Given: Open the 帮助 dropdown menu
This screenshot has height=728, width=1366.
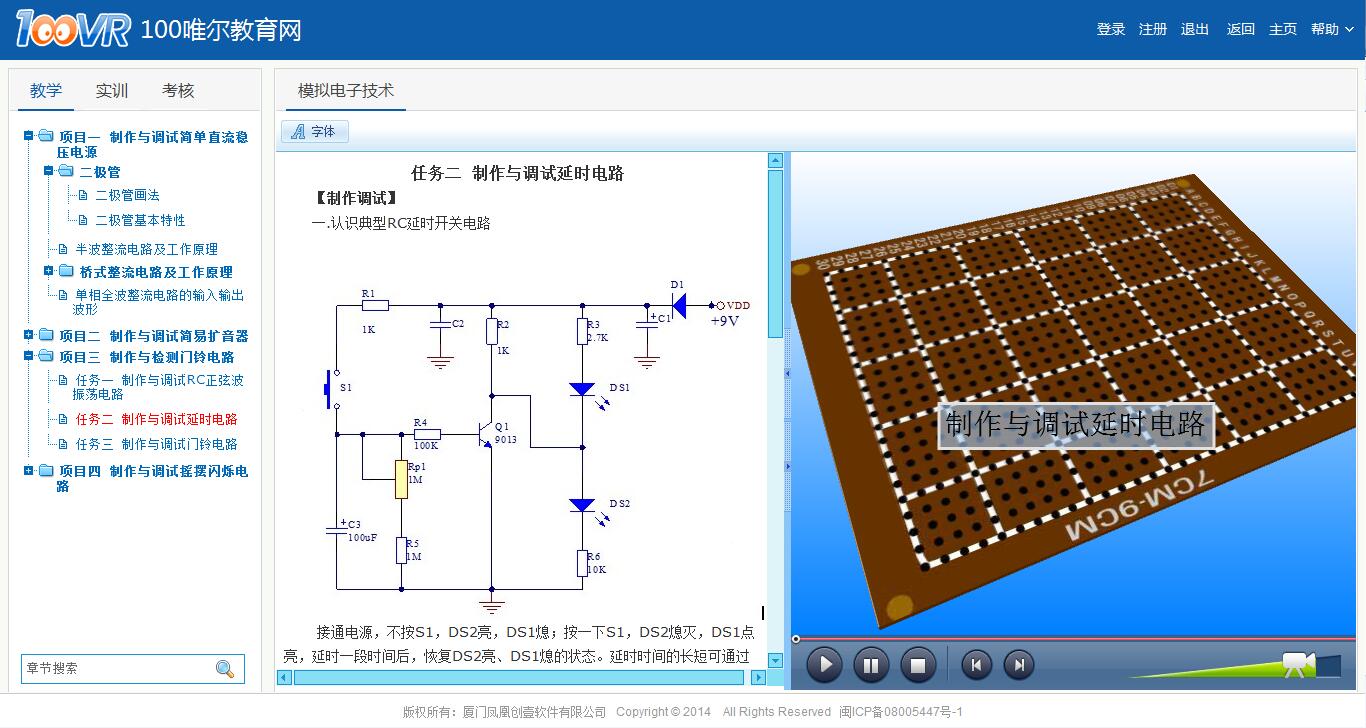Looking at the screenshot, I should point(1330,30).
